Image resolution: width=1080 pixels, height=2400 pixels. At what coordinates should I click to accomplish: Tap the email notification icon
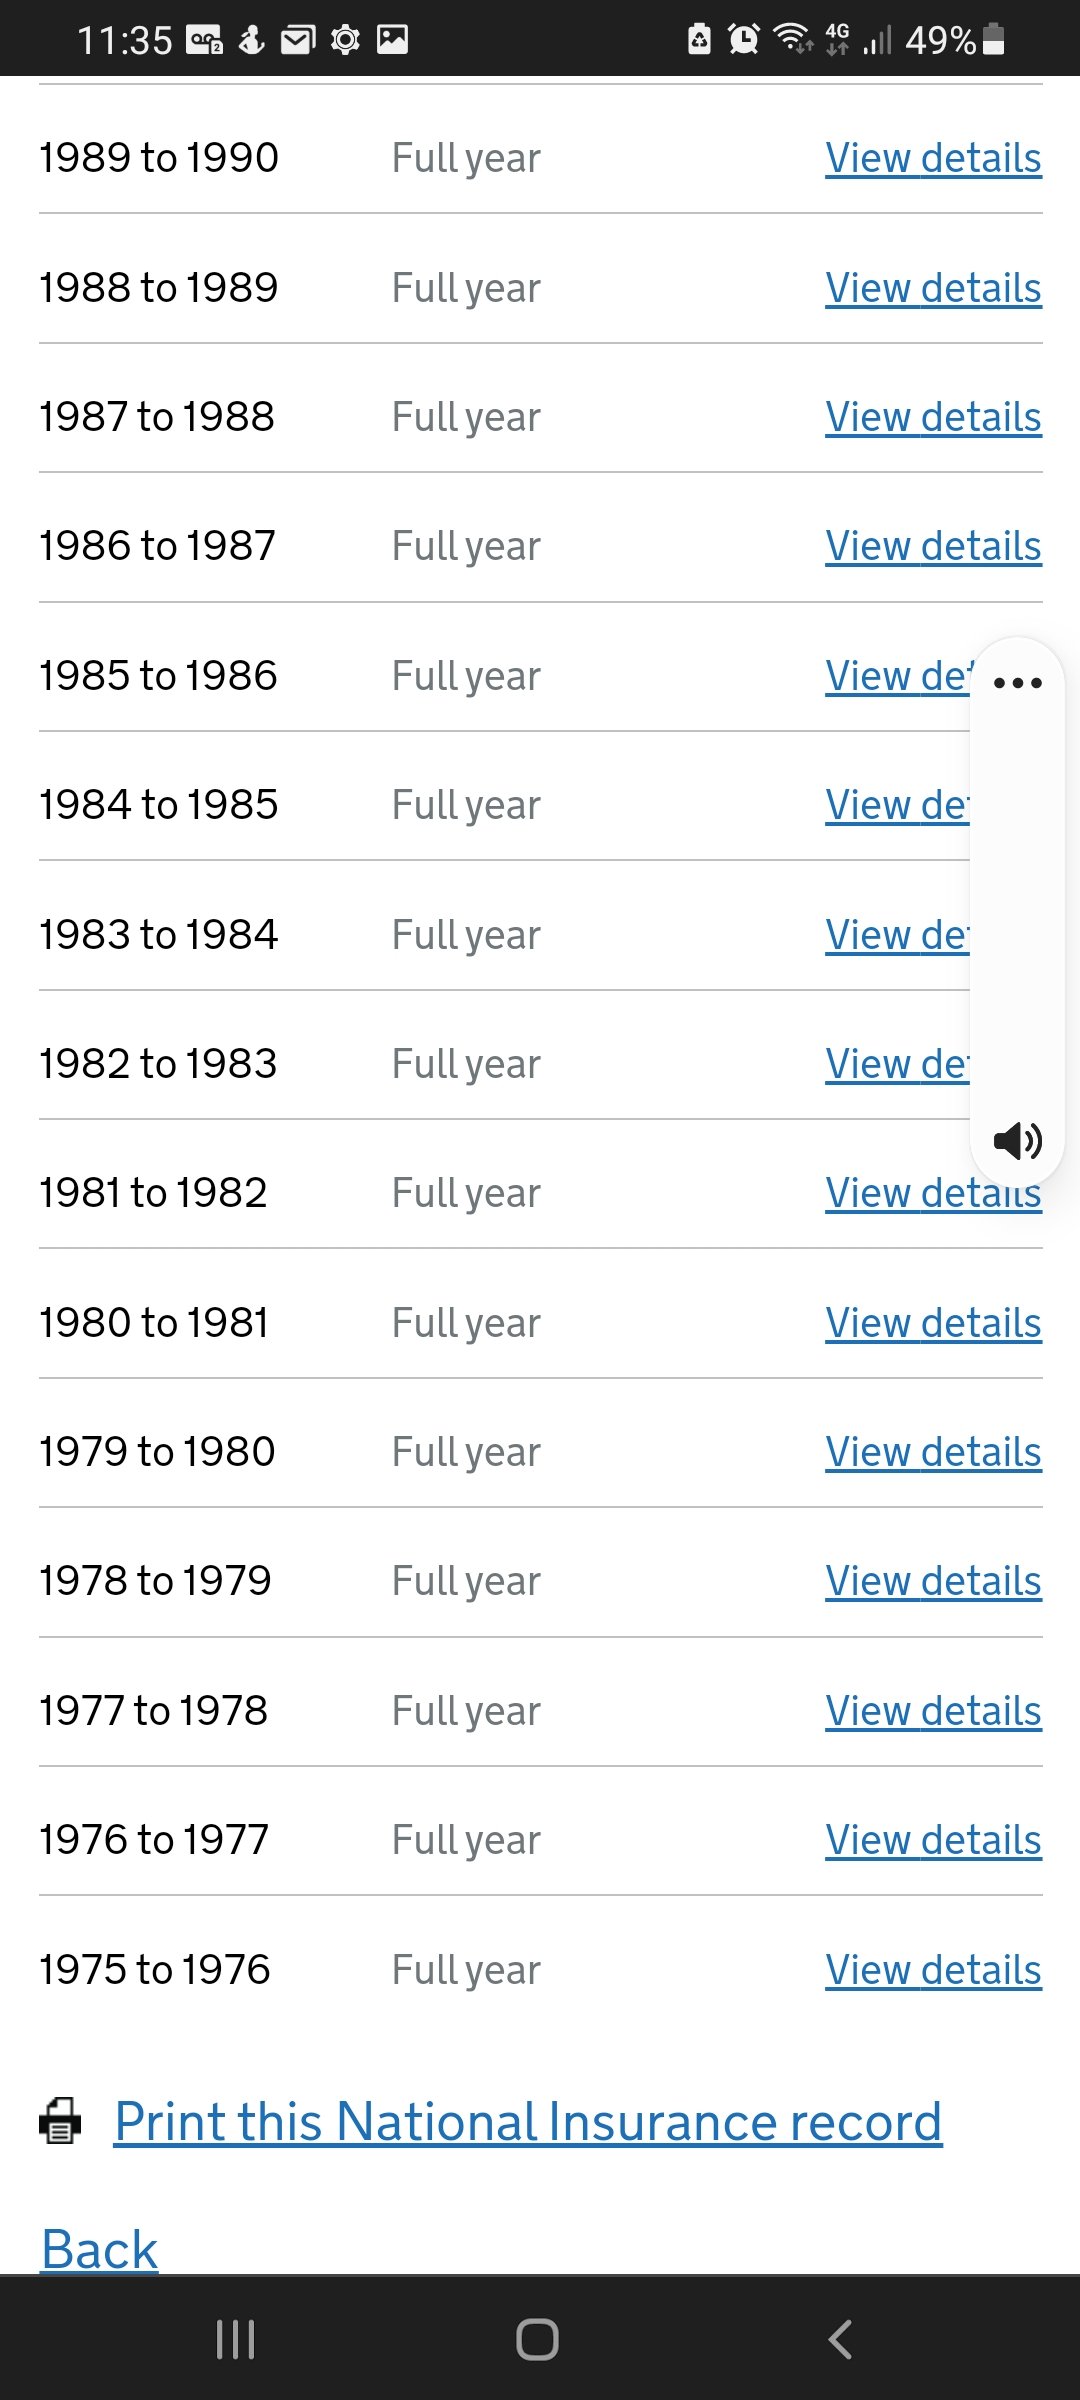(297, 39)
